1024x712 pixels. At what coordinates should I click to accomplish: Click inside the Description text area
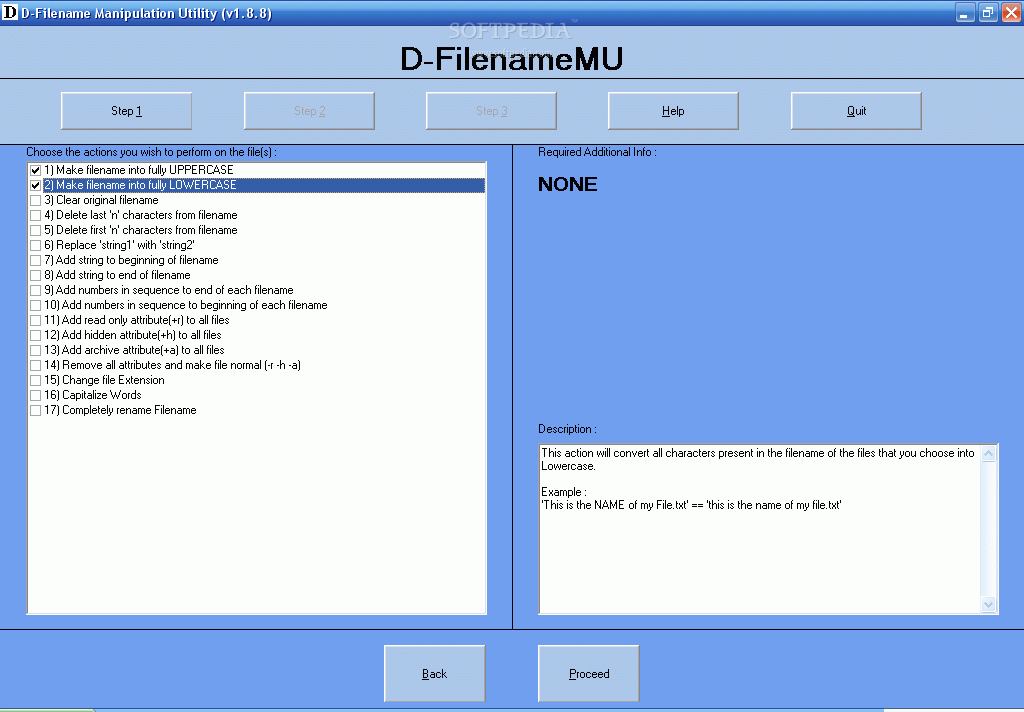[760, 529]
